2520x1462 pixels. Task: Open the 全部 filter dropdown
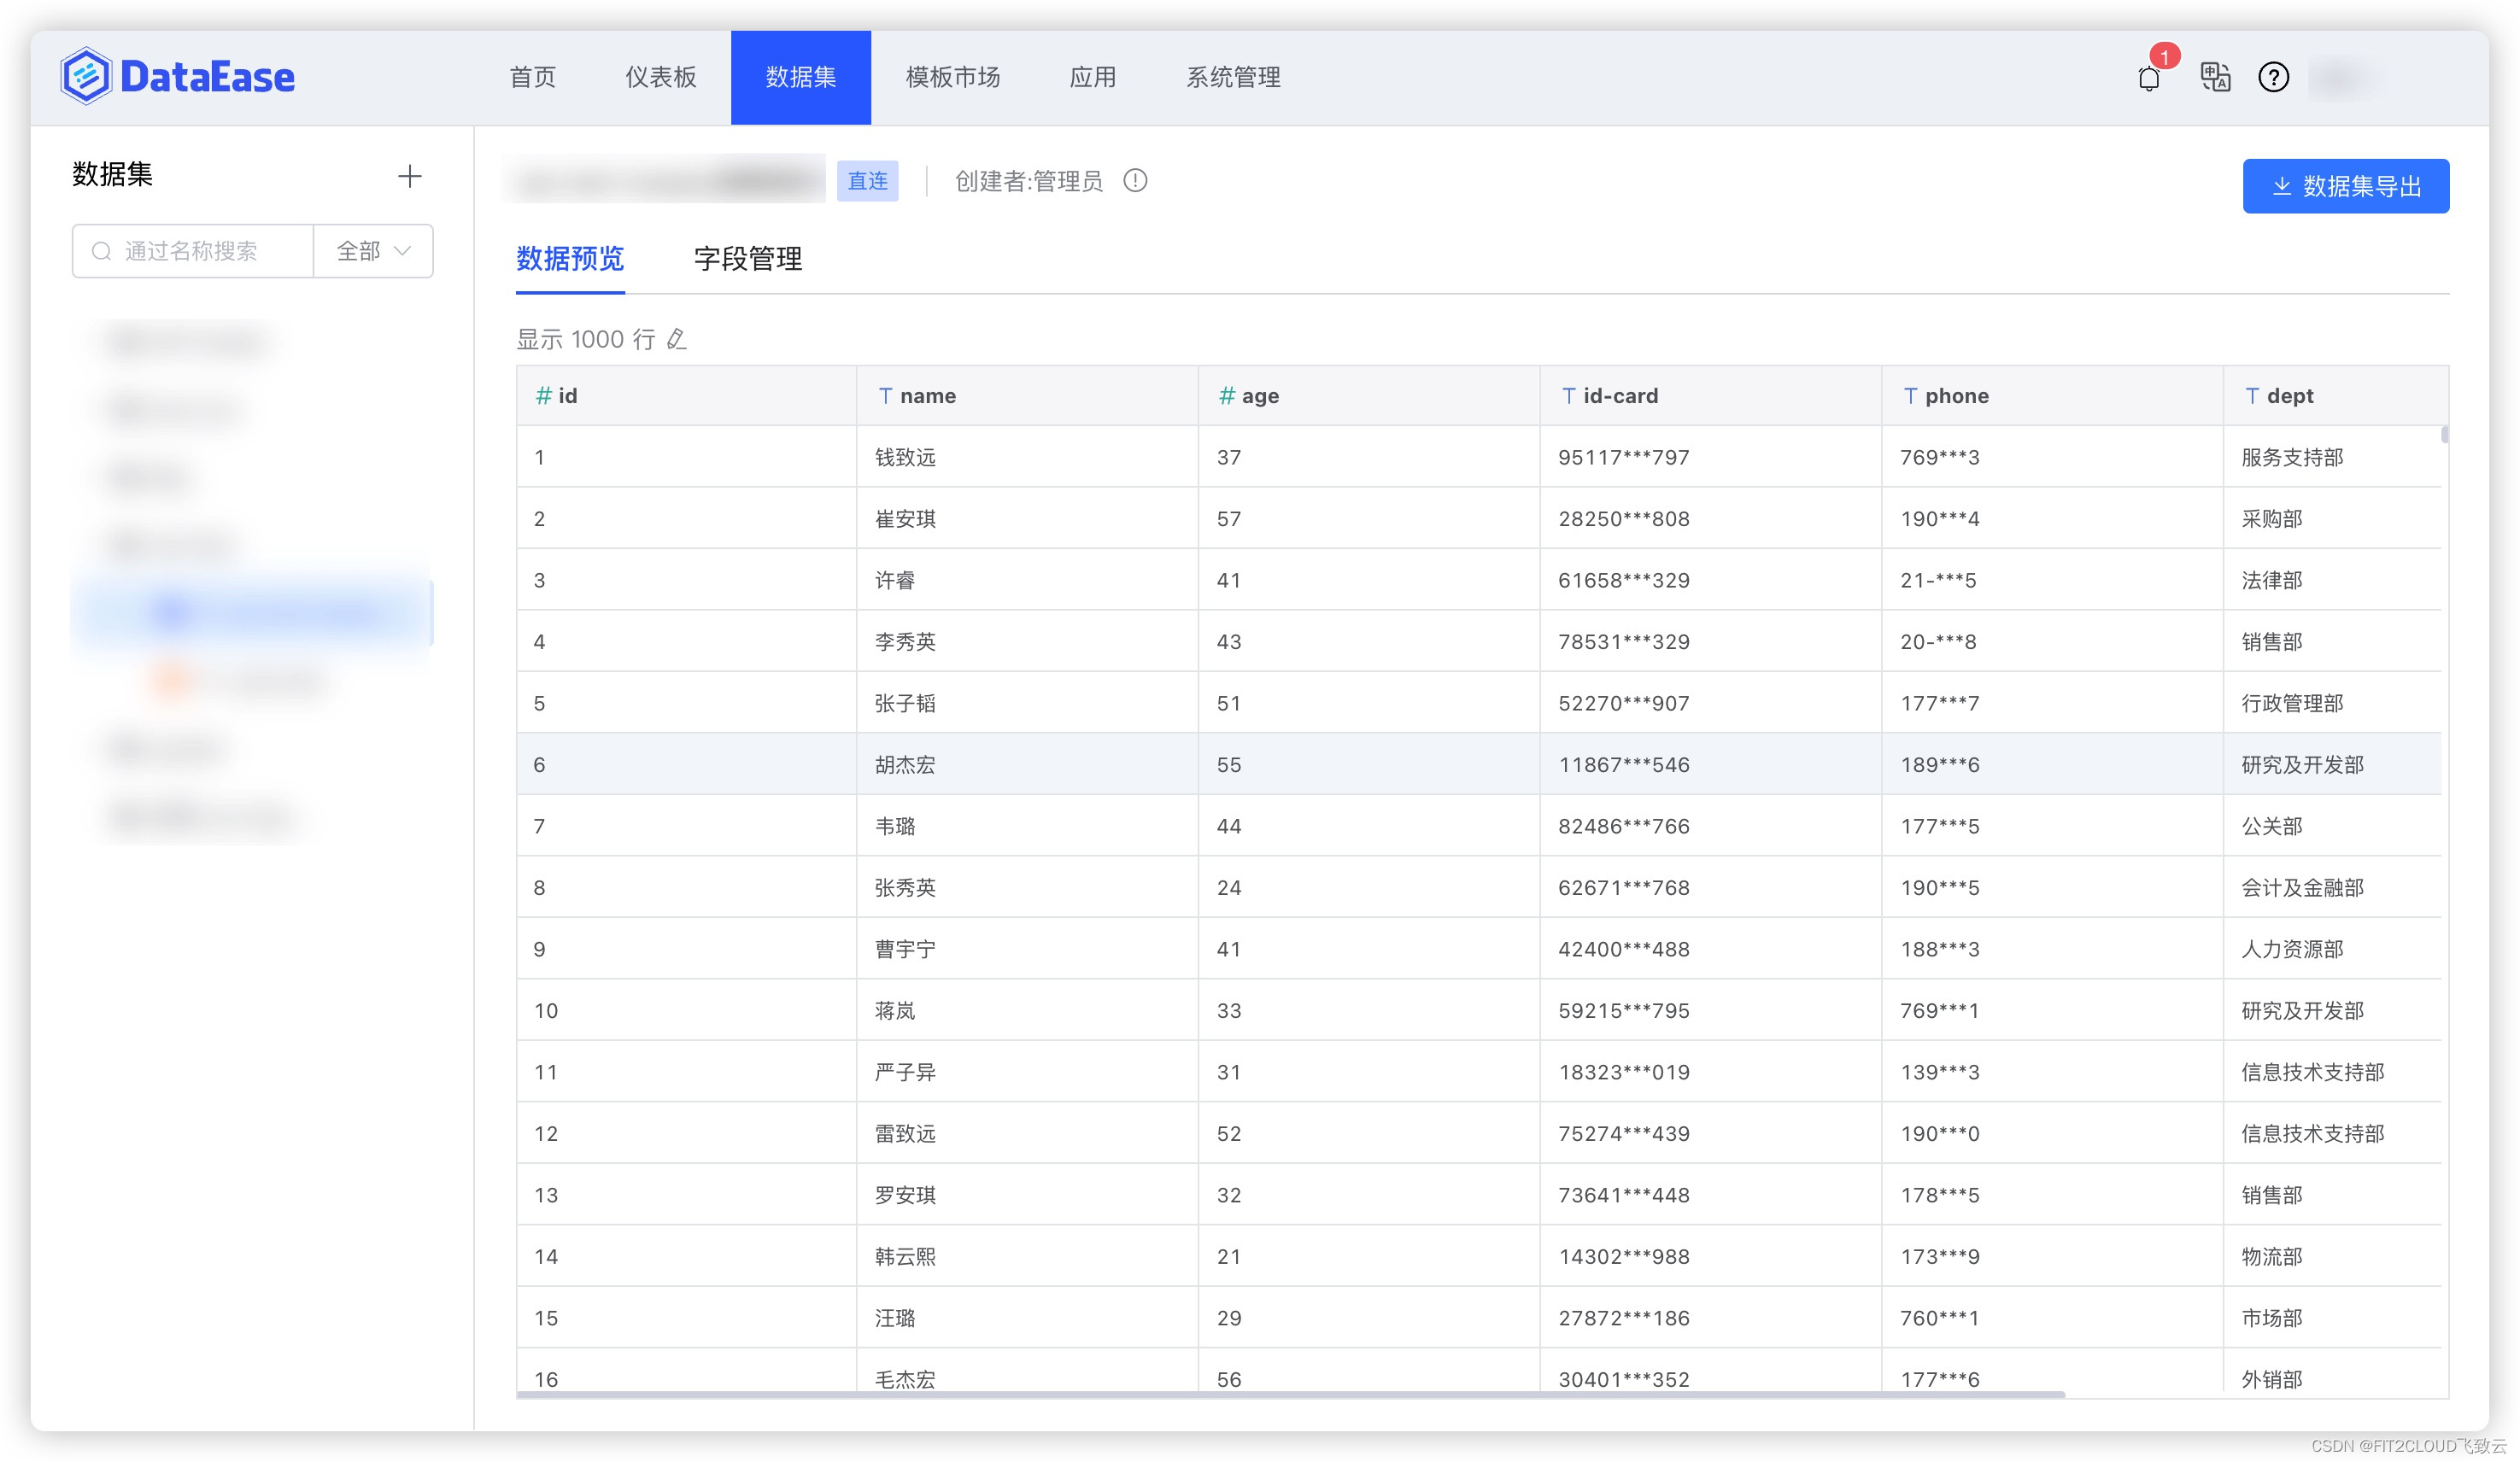click(x=373, y=251)
